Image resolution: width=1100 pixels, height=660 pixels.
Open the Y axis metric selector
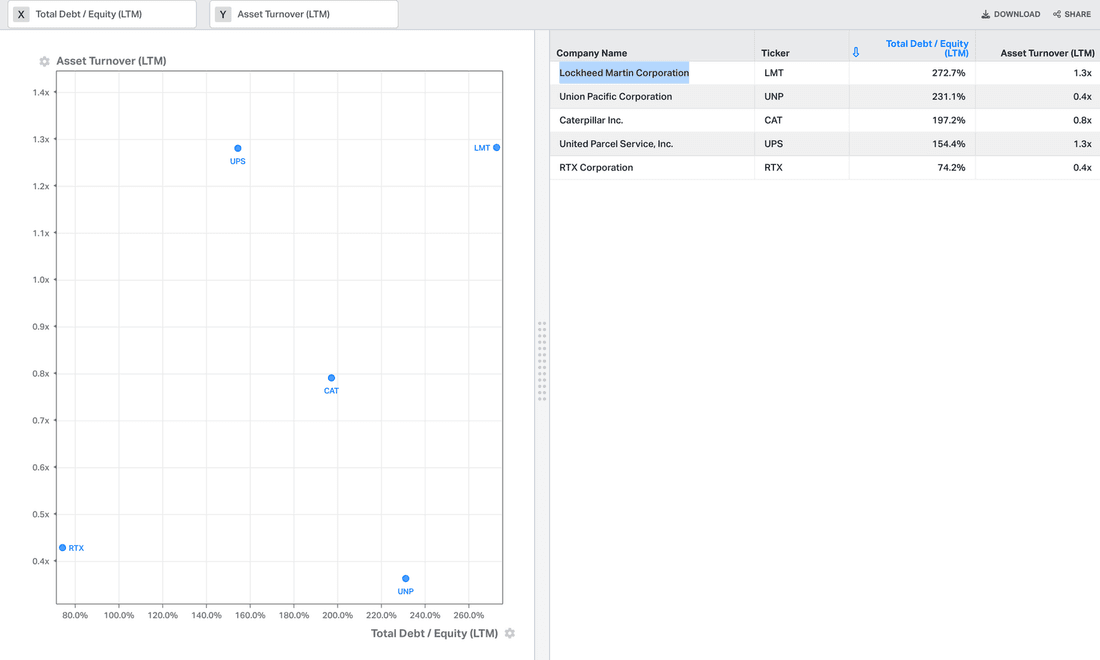coord(304,14)
